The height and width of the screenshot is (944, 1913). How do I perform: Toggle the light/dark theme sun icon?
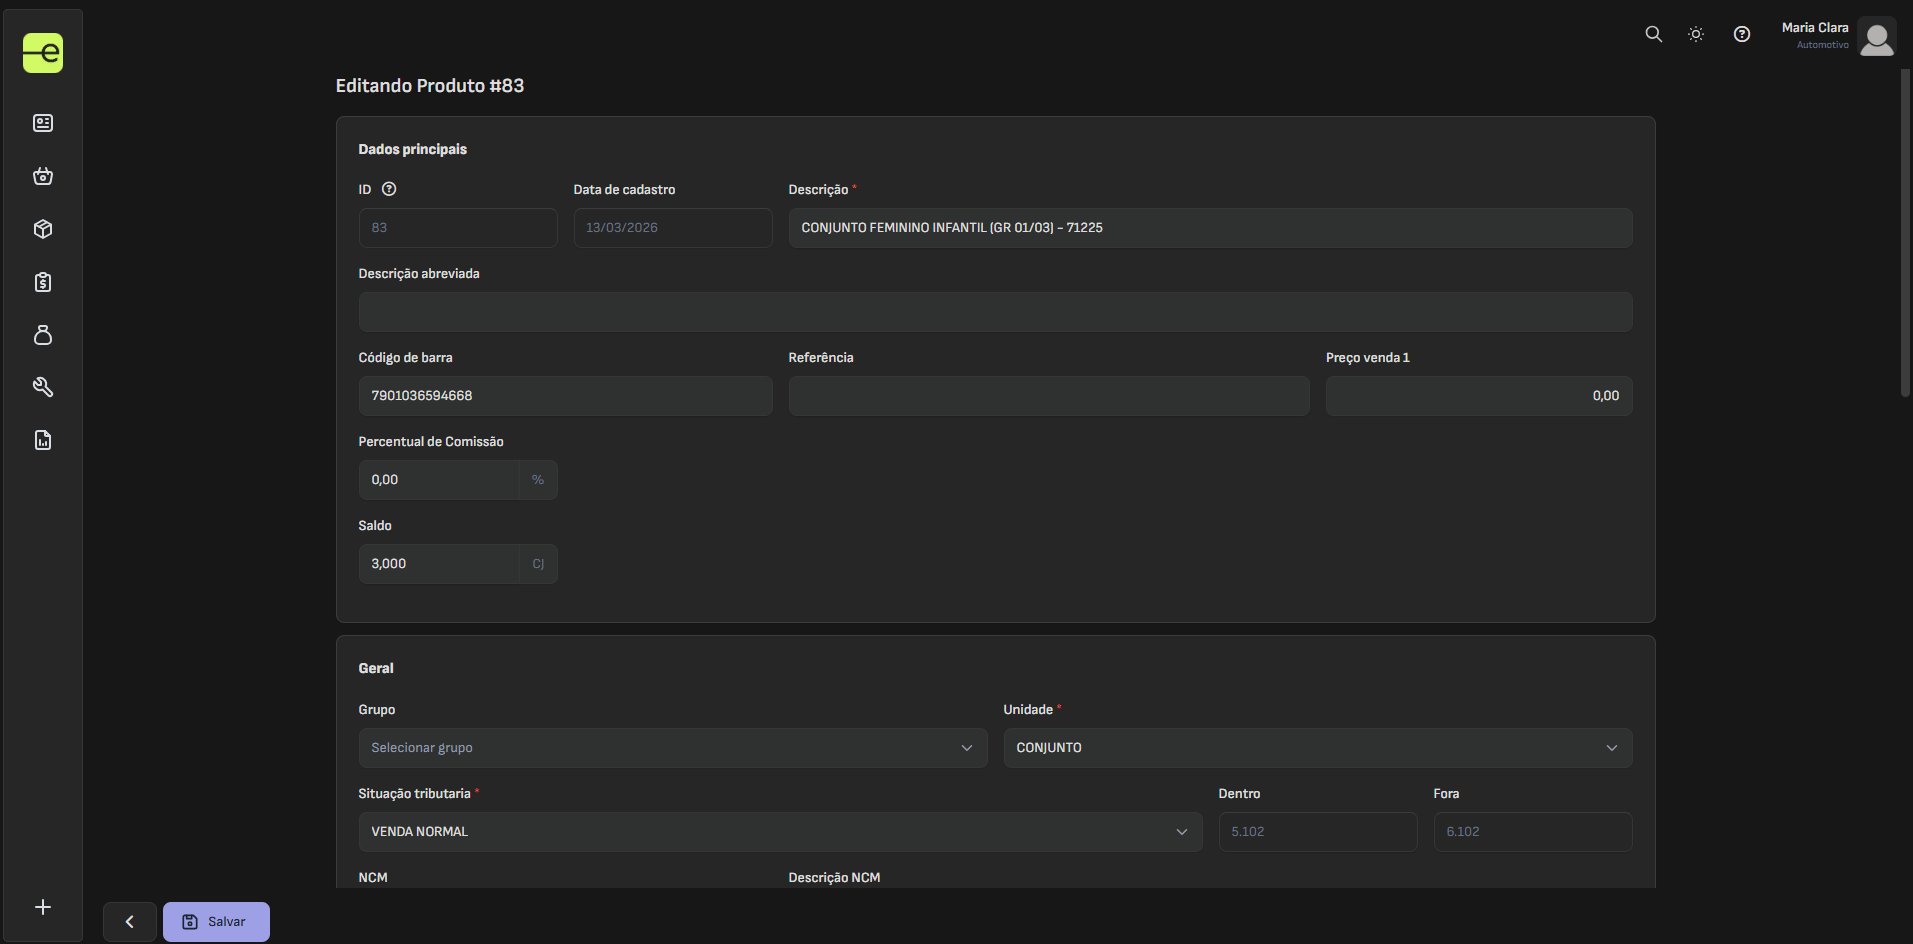coord(1696,34)
